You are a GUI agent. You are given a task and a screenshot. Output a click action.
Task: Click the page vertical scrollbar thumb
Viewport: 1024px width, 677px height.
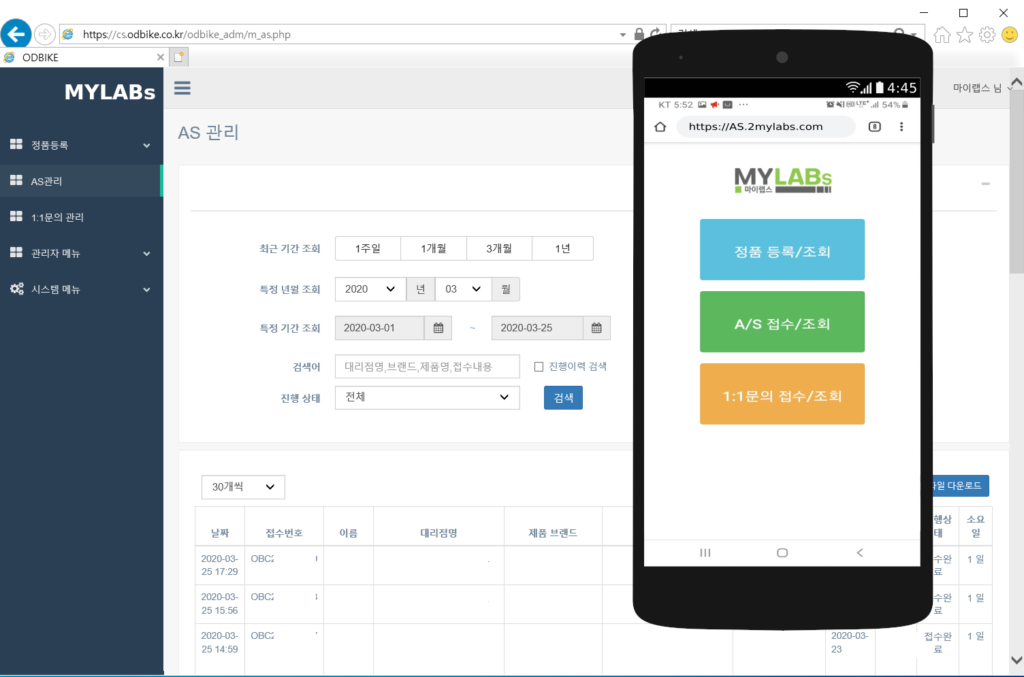pos(1017,180)
